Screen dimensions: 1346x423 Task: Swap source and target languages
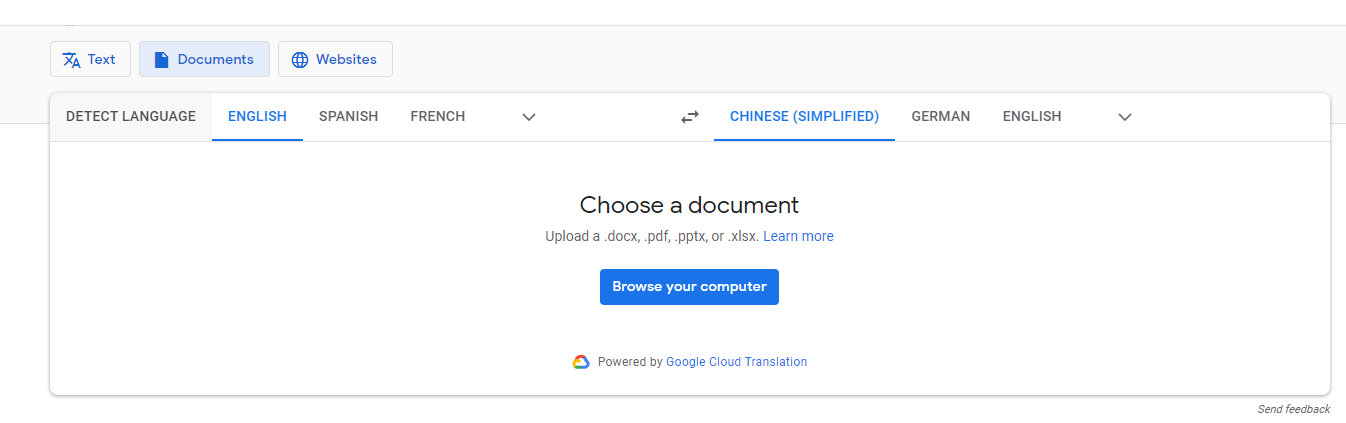point(690,117)
